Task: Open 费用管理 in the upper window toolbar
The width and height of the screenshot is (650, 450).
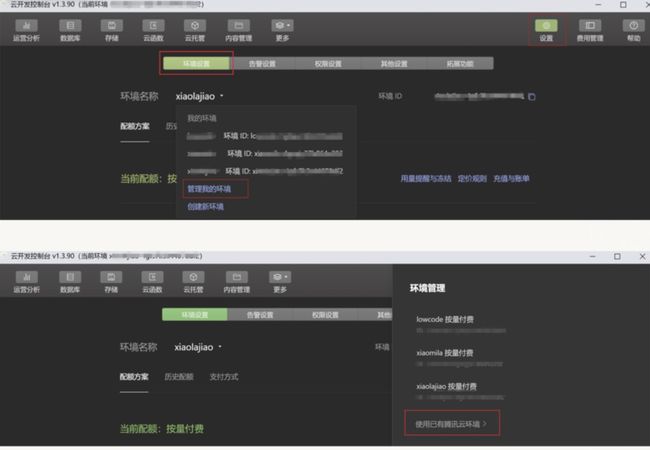Action: [x=590, y=31]
